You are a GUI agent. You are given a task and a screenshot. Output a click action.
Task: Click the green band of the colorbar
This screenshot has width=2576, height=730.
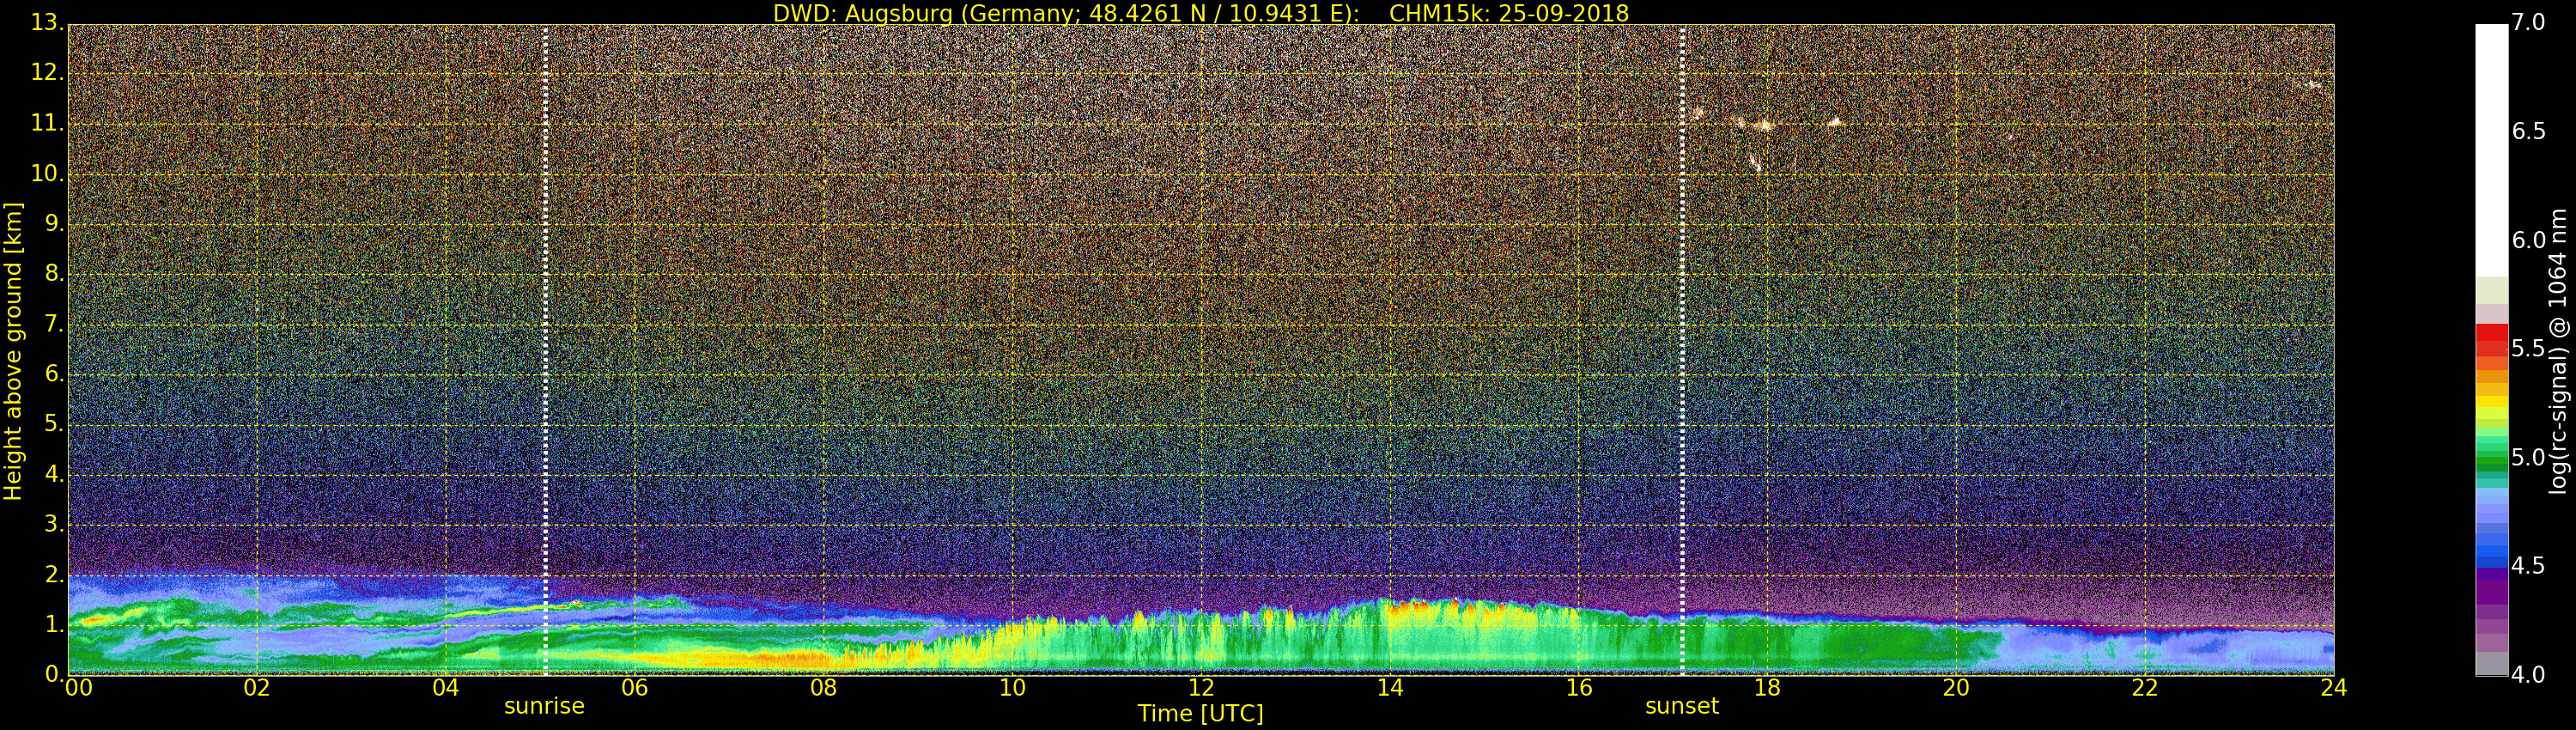[2491, 458]
